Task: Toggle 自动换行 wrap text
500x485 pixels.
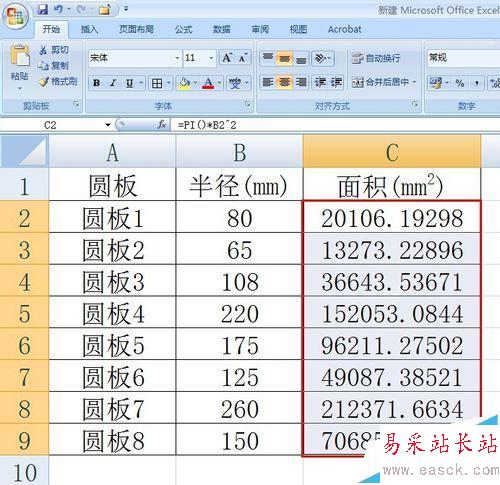Action: [376, 58]
